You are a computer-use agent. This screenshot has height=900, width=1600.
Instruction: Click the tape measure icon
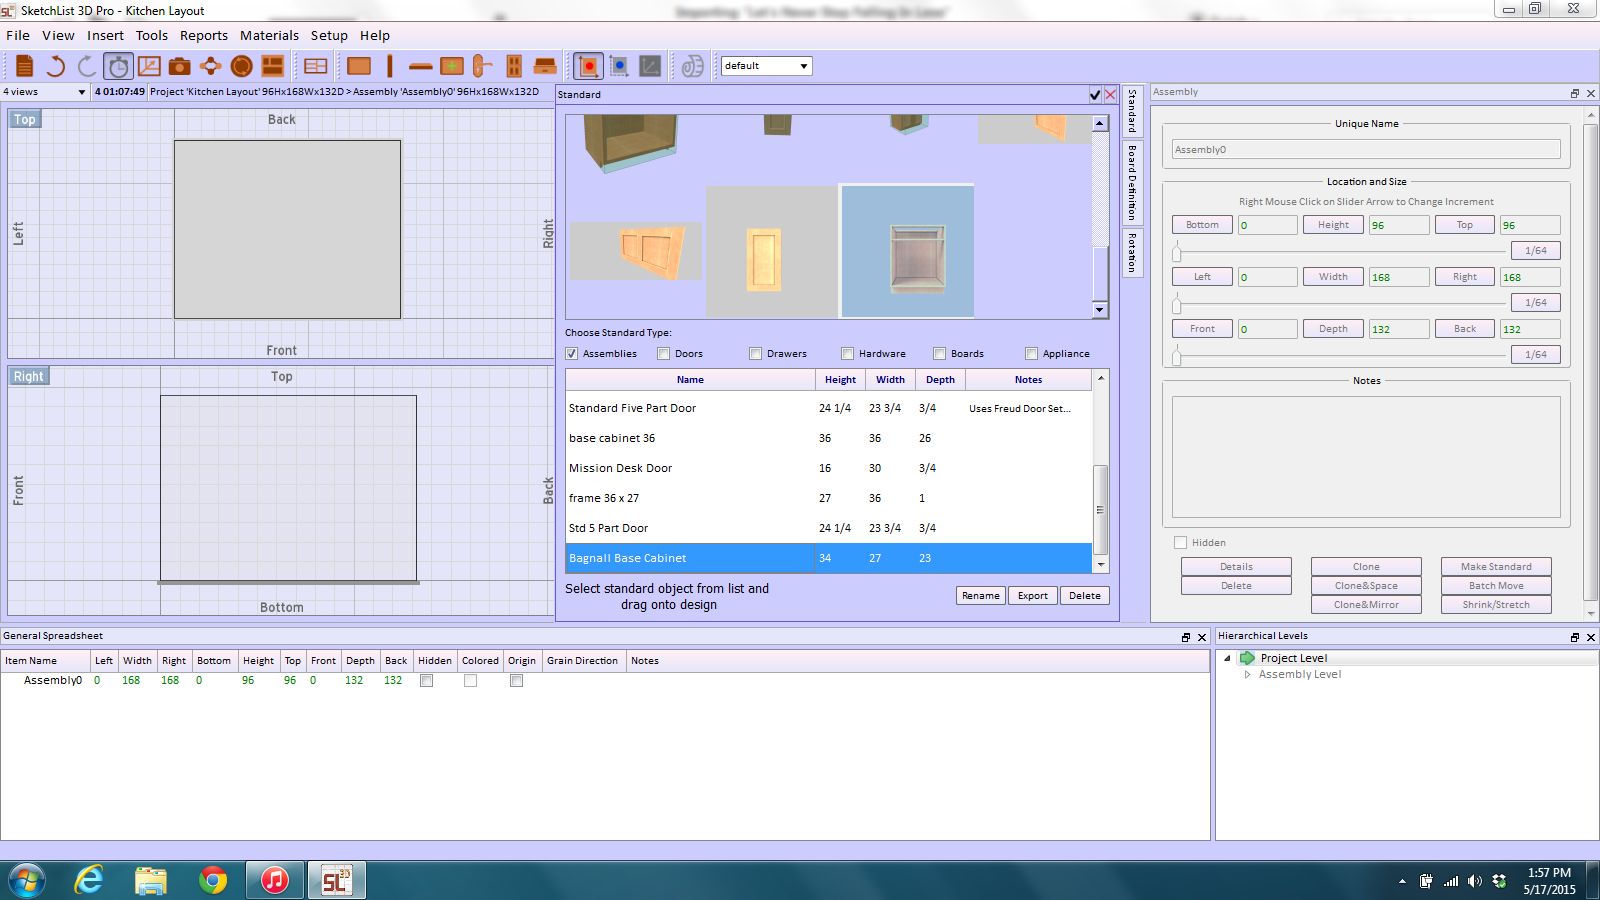(x=692, y=66)
